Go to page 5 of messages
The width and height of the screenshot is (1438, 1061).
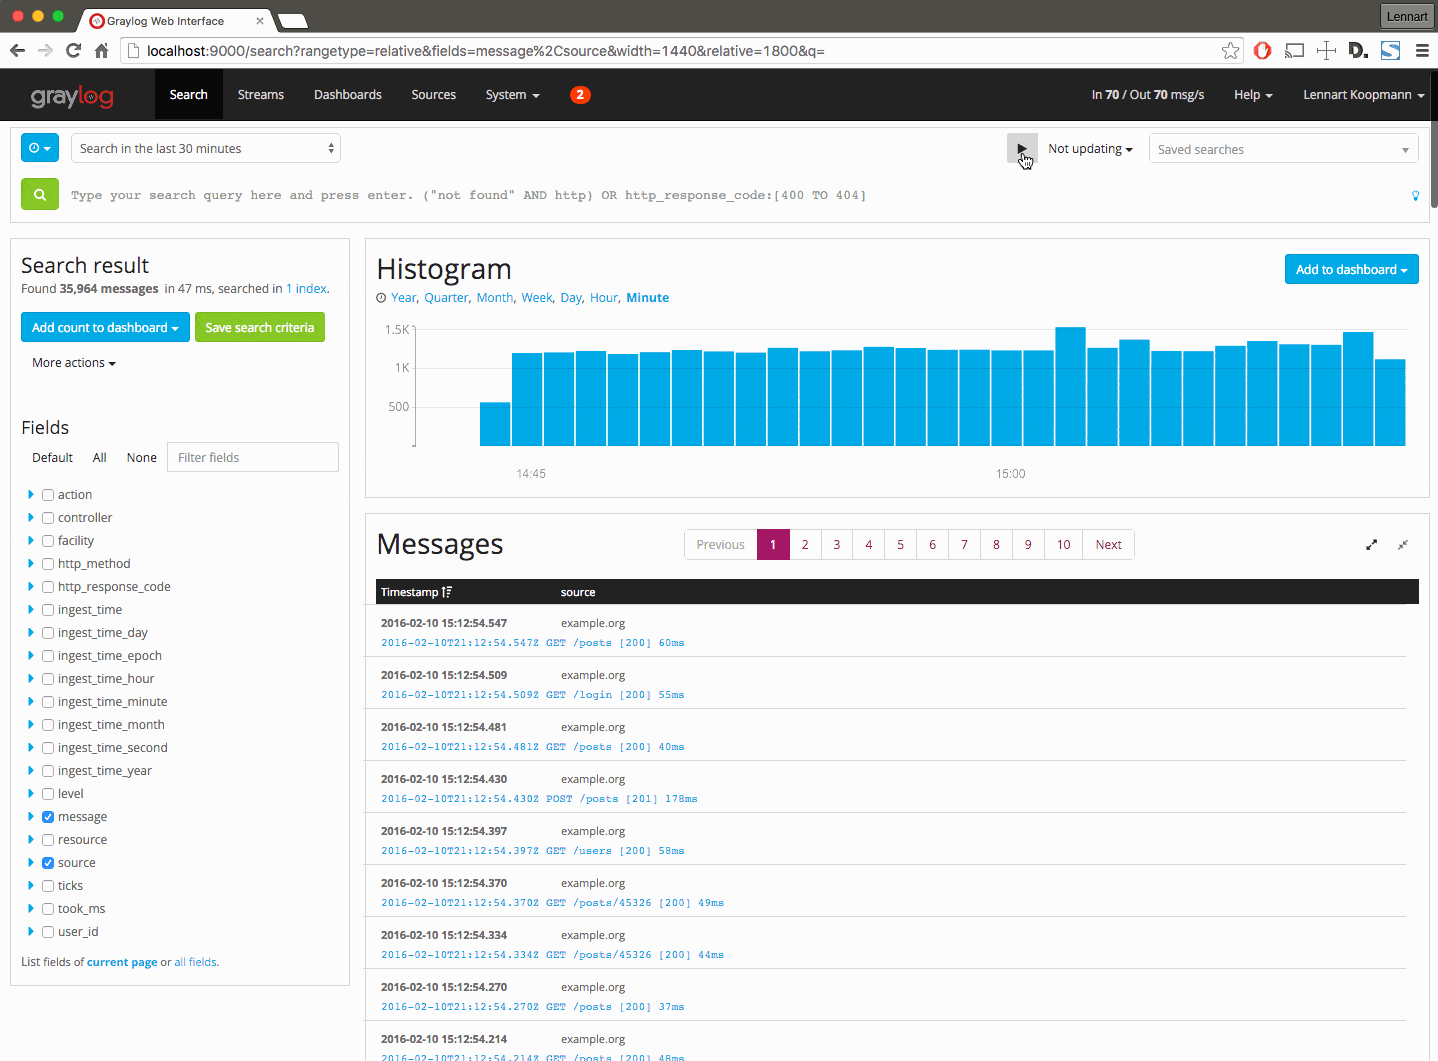coord(900,545)
